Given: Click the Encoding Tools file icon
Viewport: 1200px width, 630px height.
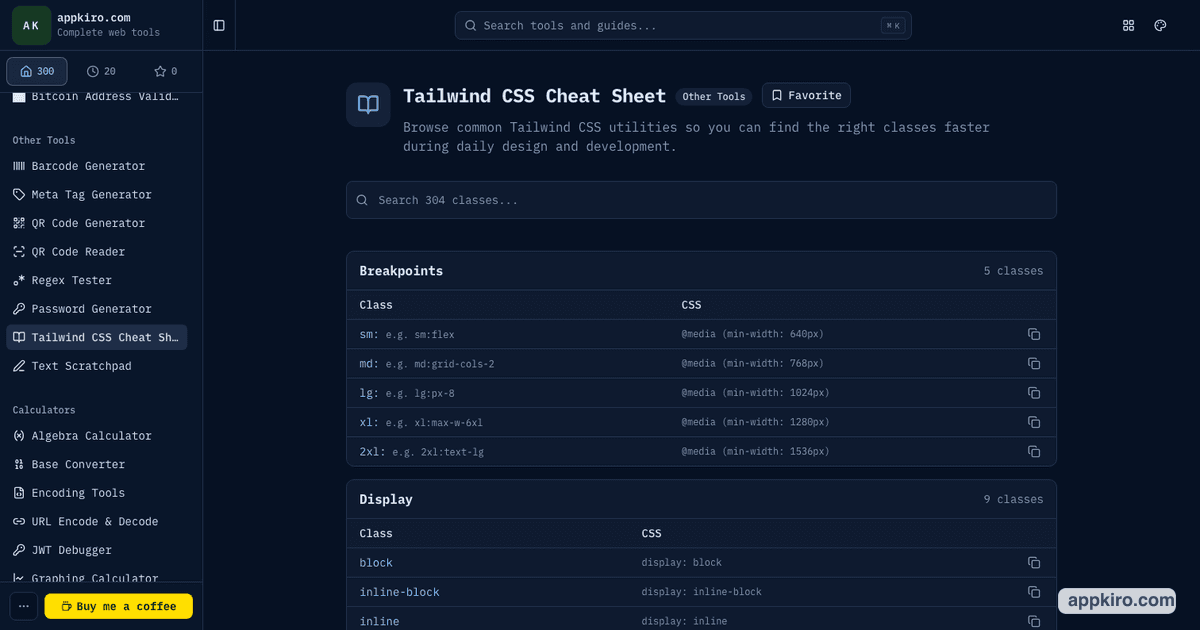Looking at the screenshot, I should tap(19, 493).
